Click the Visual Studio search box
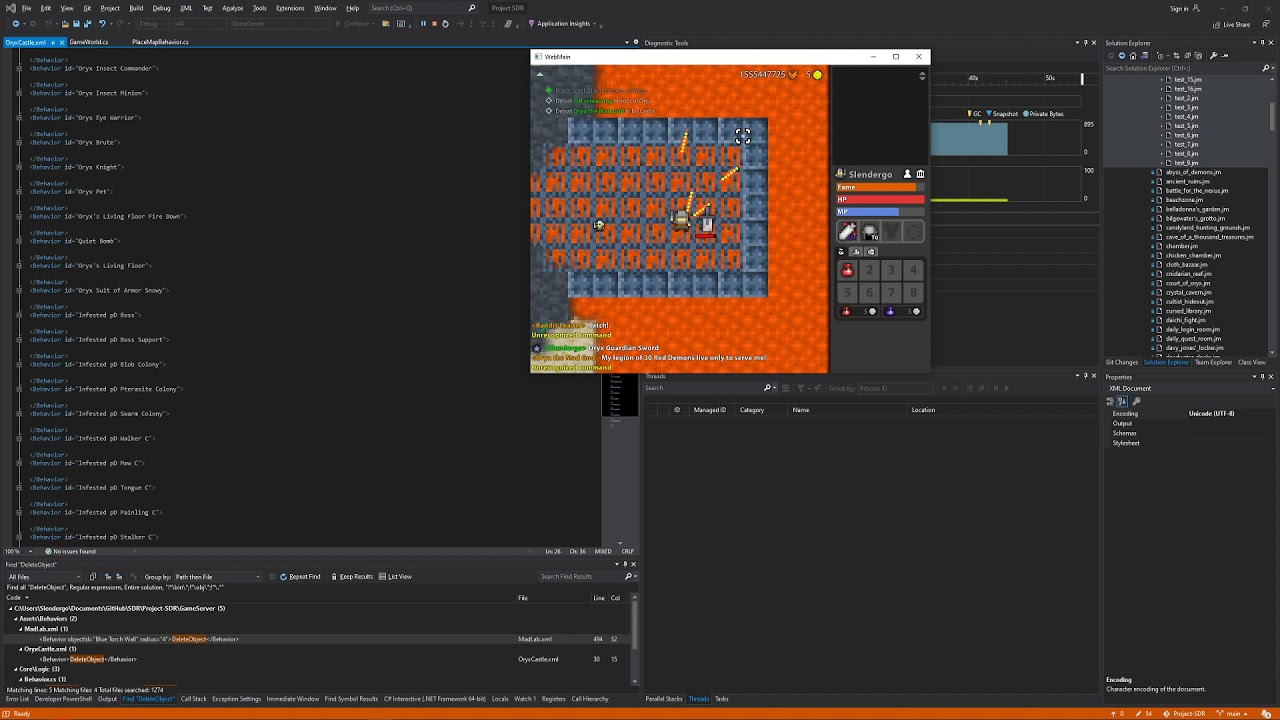The width and height of the screenshot is (1280, 720). point(422,8)
